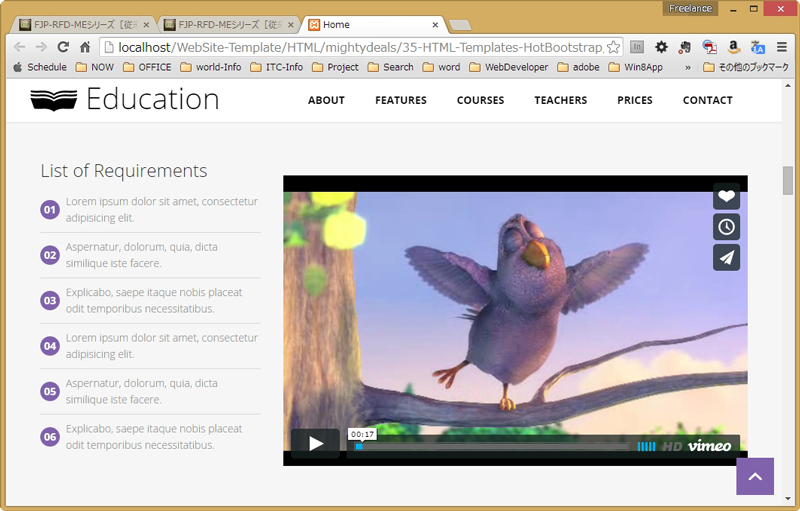Open the CONTACT navigation link
This screenshot has height=511, width=800.
coord(708,100)
